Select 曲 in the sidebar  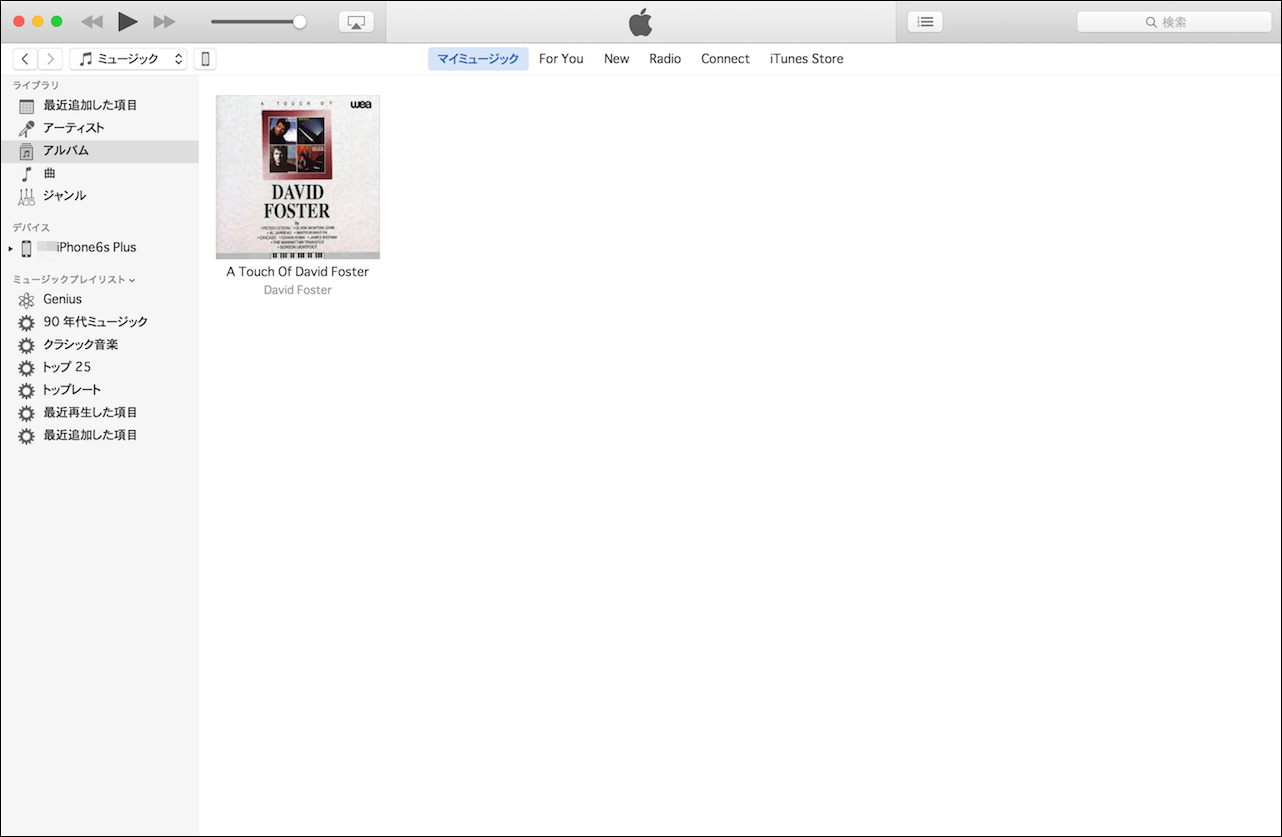click(99, 174)
